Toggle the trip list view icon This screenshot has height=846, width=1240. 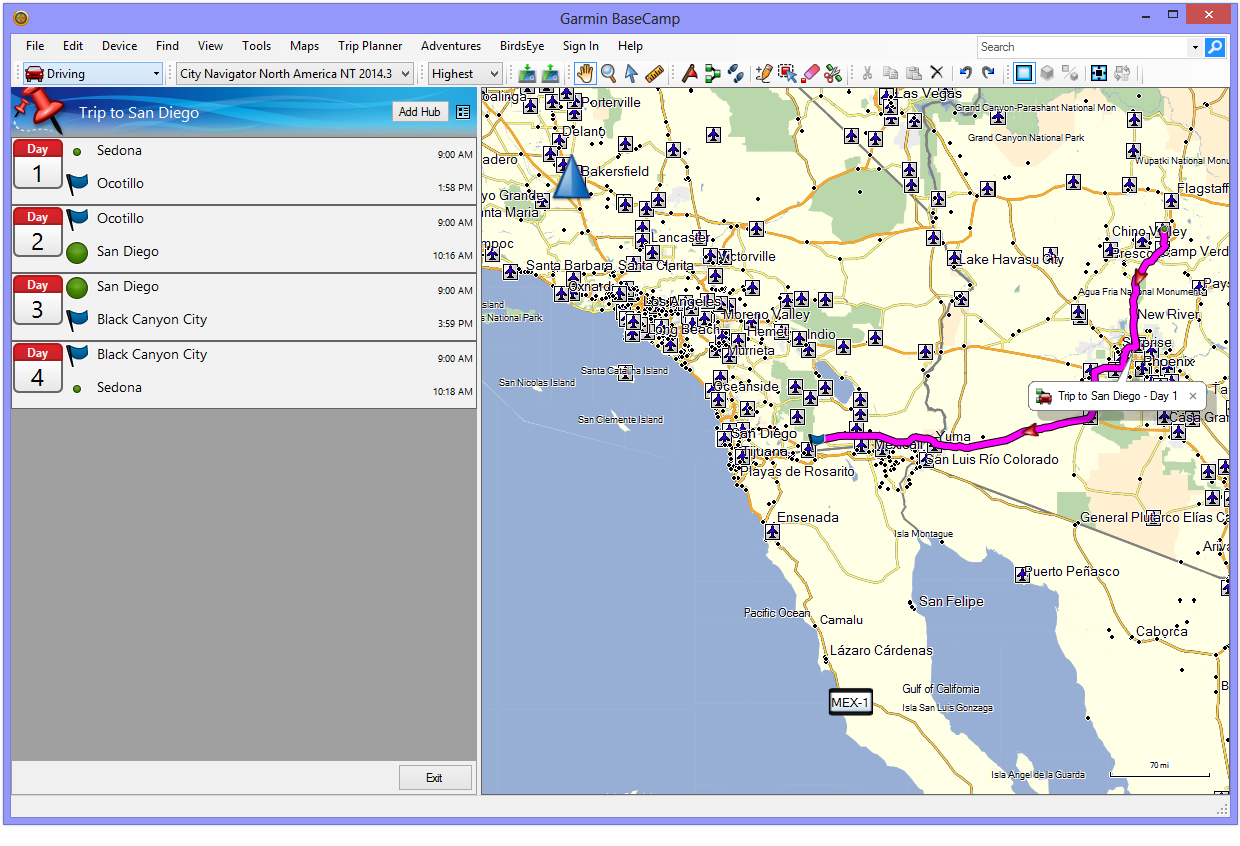pyautogui.click(x=462, y=112)
